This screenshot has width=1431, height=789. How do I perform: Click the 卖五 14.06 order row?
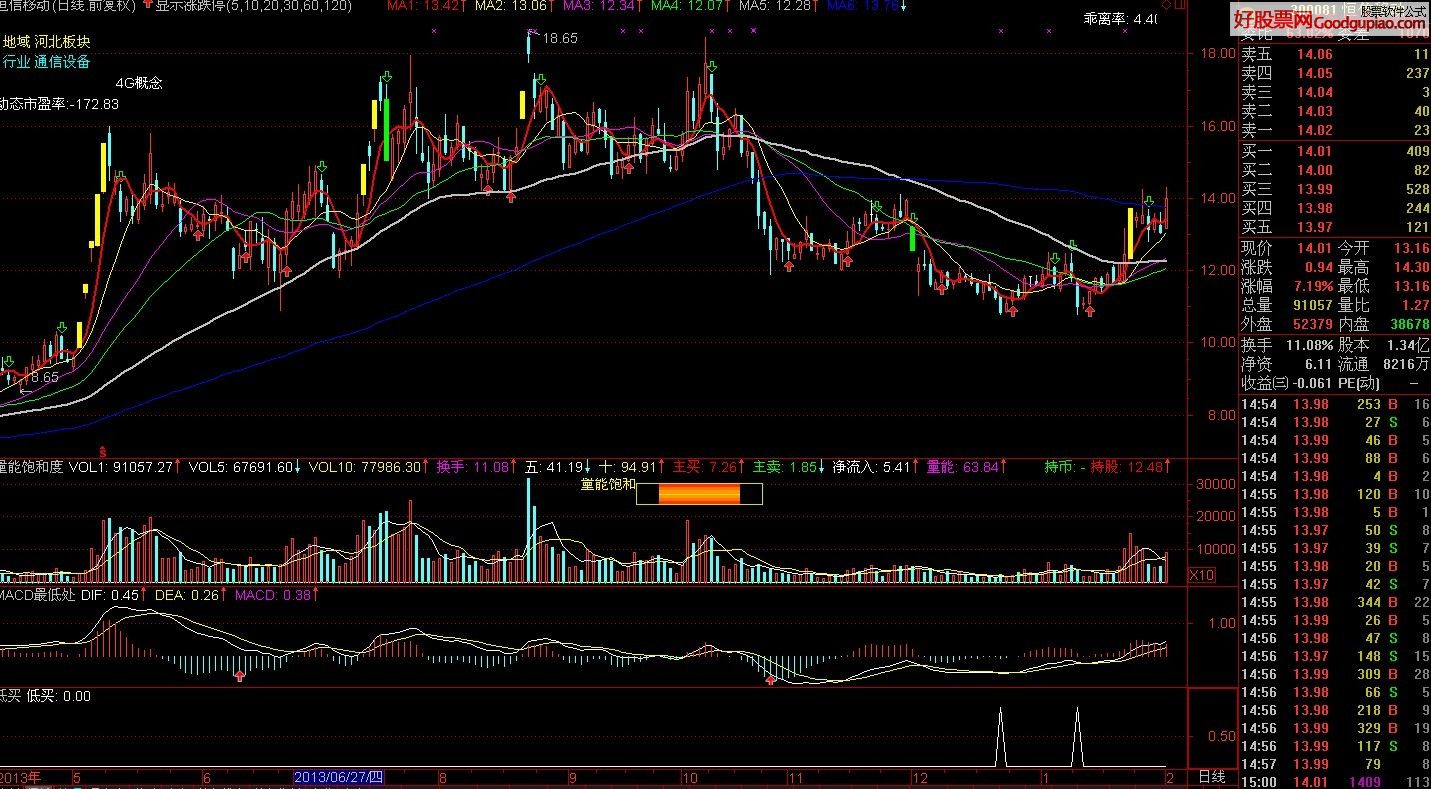(1335, 54)
